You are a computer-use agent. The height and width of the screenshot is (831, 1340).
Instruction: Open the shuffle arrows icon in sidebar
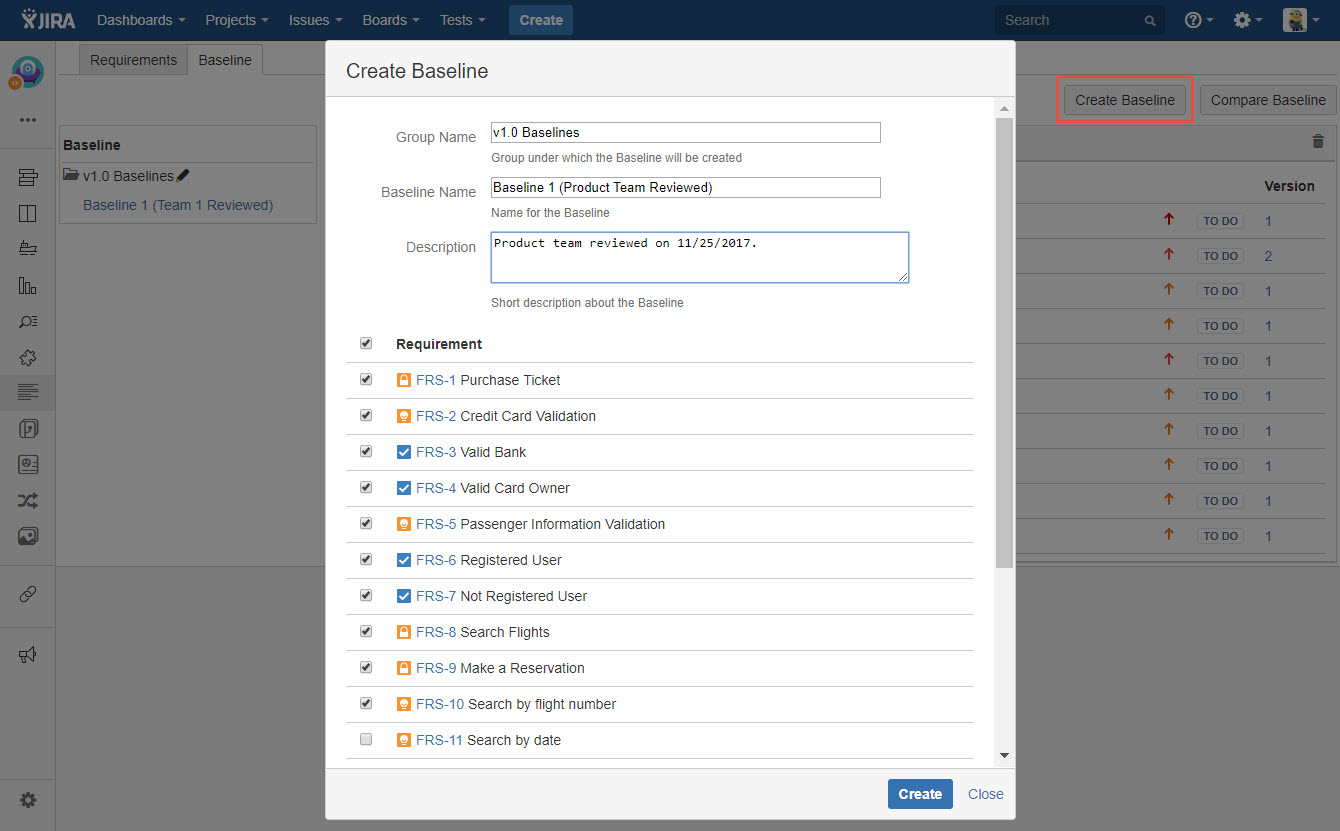(27, 501)
